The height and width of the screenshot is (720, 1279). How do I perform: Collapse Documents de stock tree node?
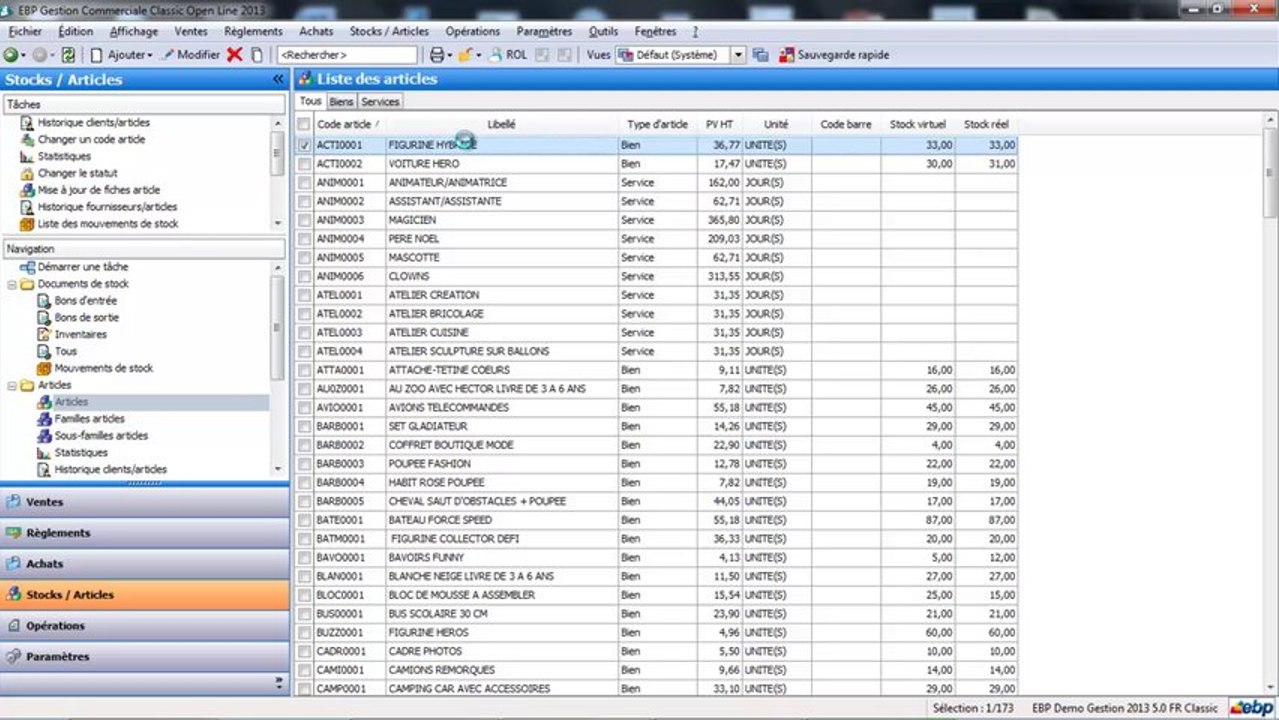12,284
